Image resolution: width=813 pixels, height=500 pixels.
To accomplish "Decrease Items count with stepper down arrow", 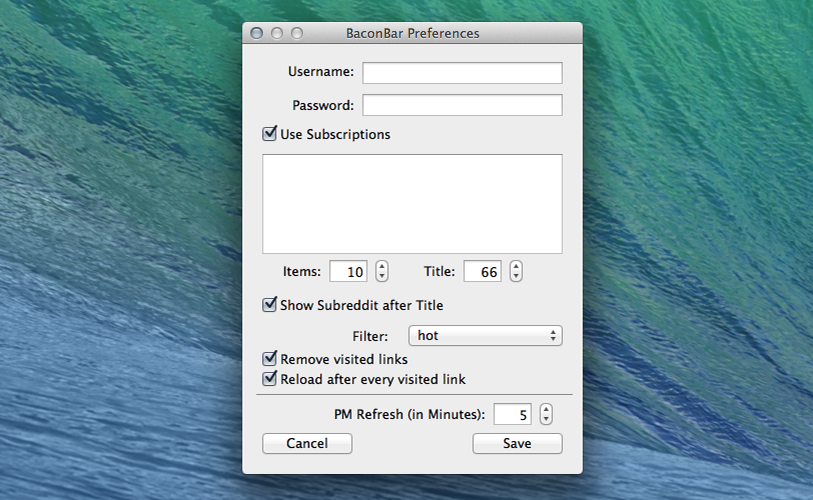I will tap(382, 277).
